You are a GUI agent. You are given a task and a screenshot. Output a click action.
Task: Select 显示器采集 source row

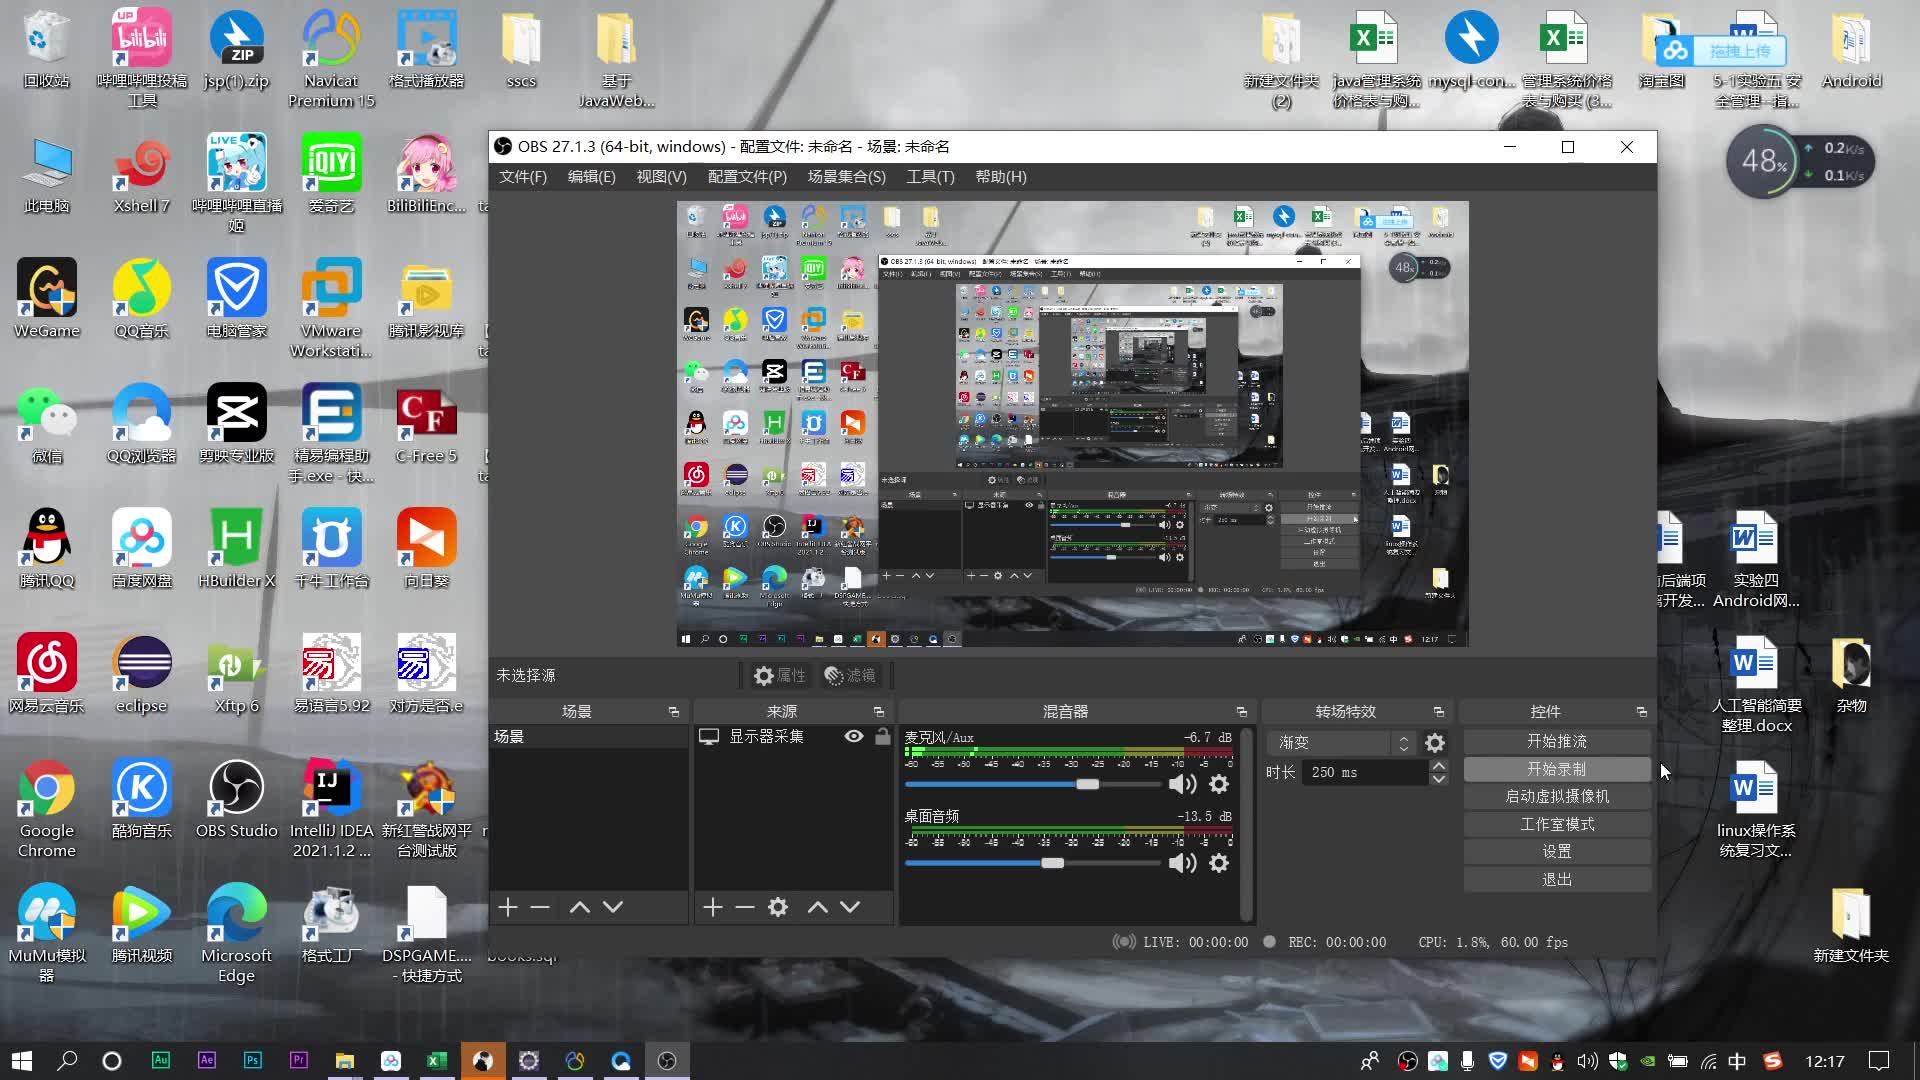coord(794,736)
